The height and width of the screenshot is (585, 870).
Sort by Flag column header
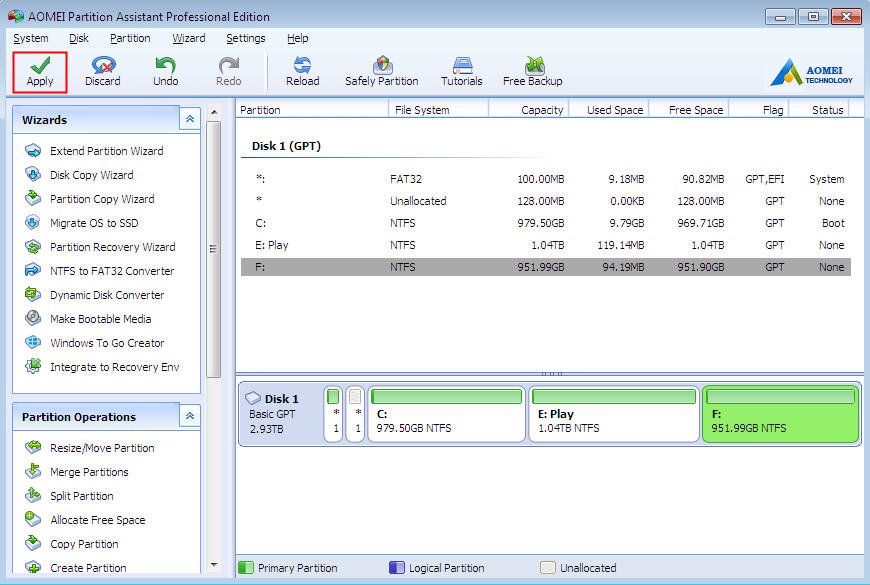pos(759,110)
